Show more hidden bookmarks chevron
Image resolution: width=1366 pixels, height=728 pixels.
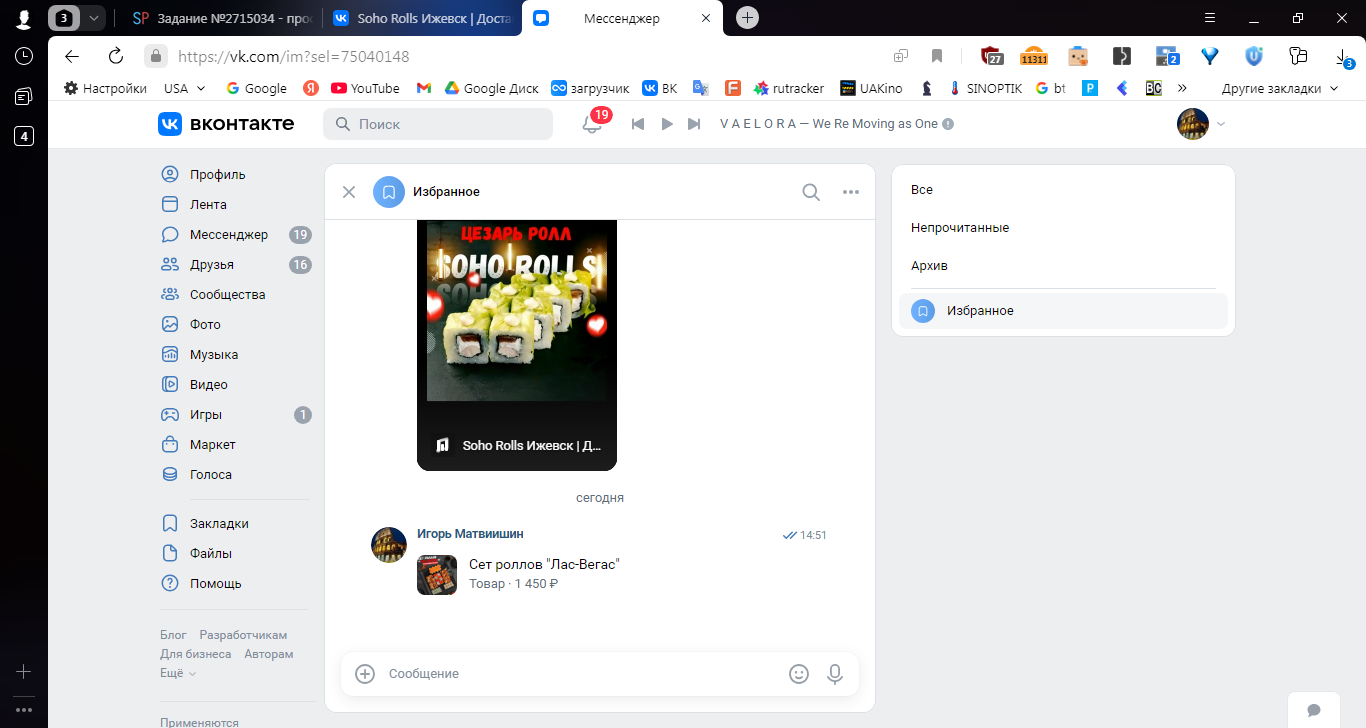click(1183, 88)
